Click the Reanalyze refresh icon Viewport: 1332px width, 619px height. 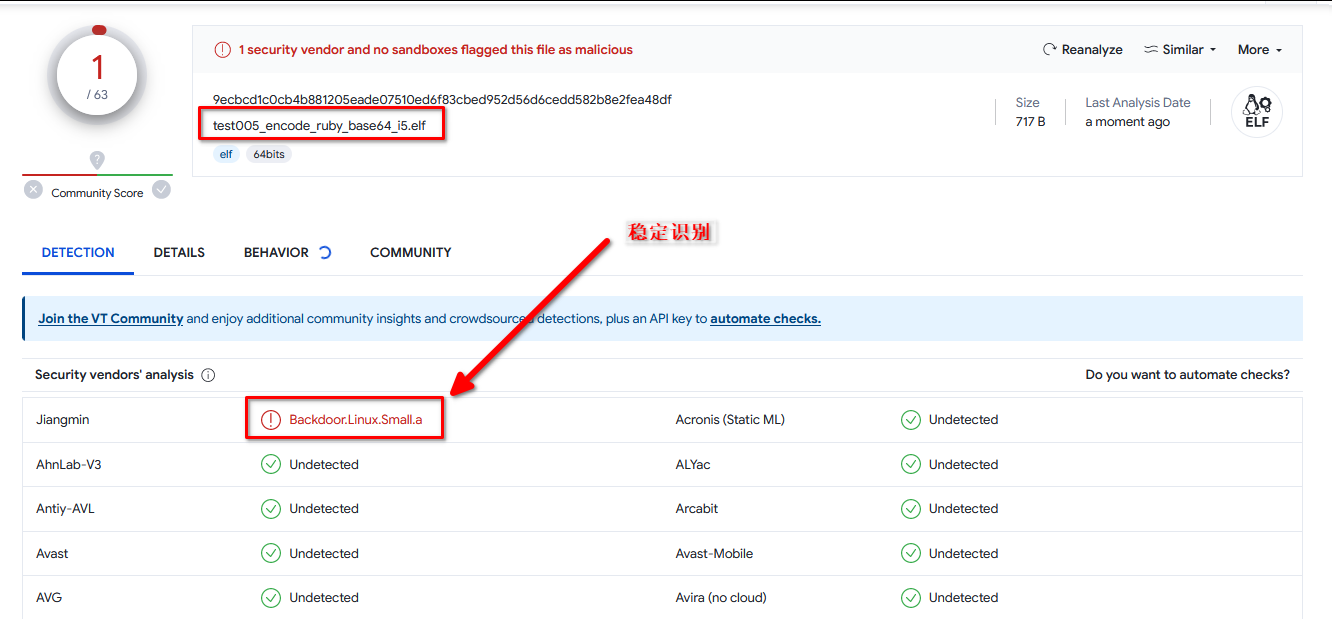1049,50
